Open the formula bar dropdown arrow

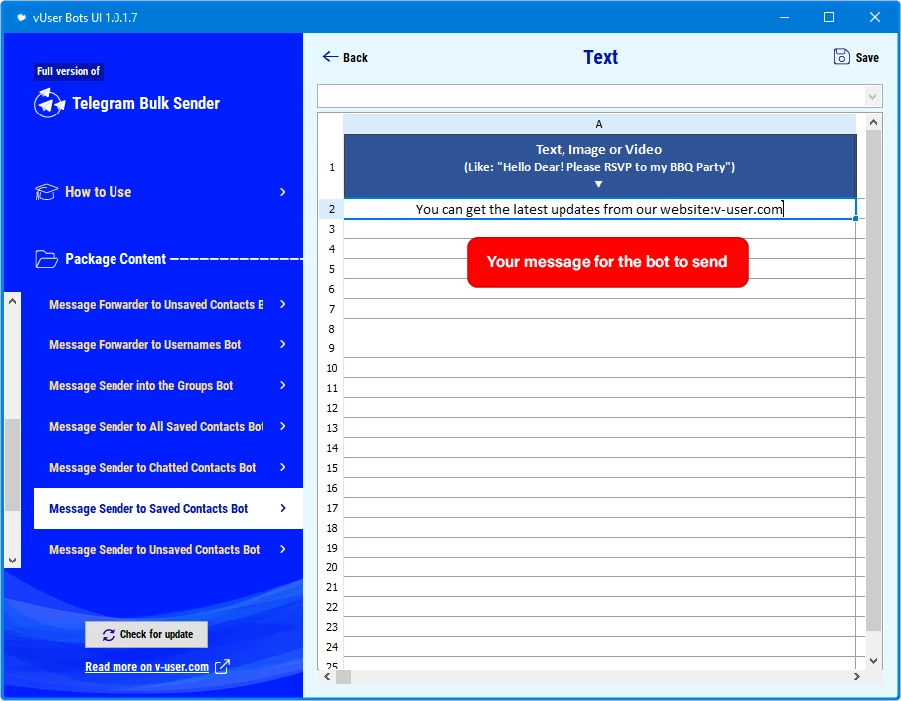(872, 97)
